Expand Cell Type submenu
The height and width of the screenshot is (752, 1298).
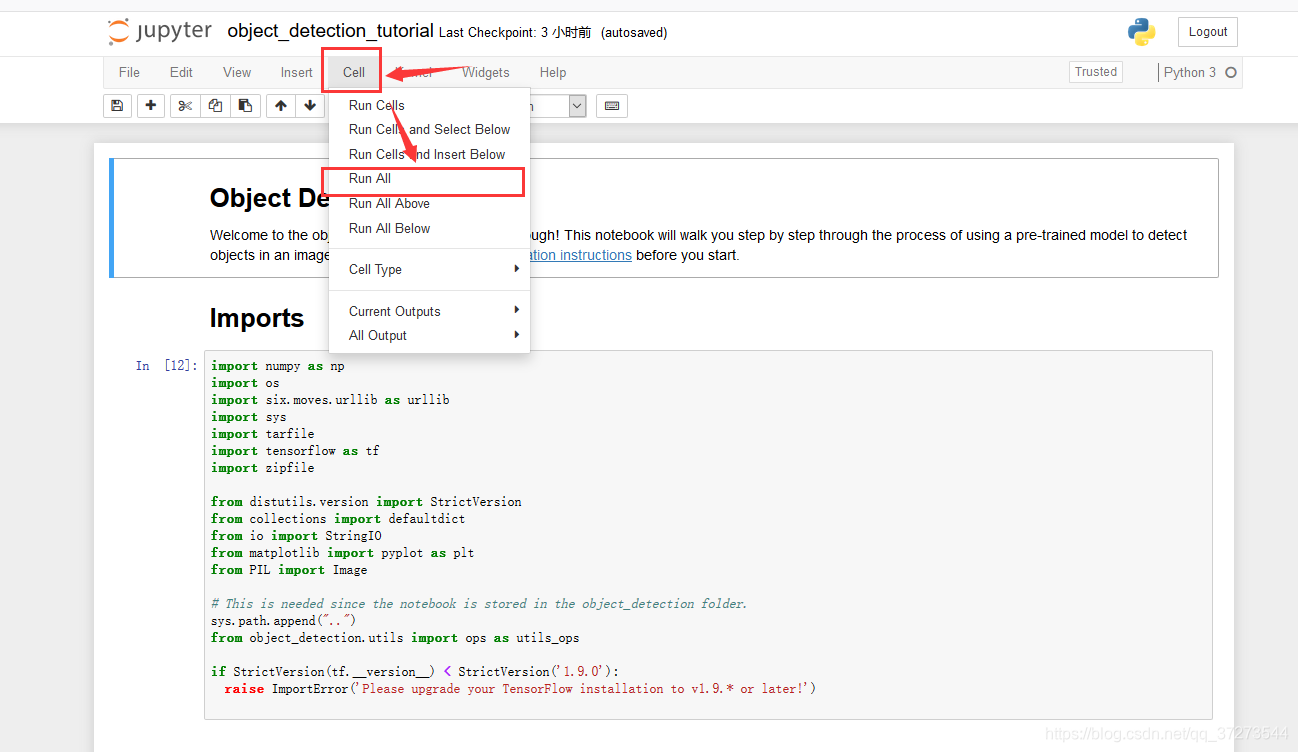point(430,269)
